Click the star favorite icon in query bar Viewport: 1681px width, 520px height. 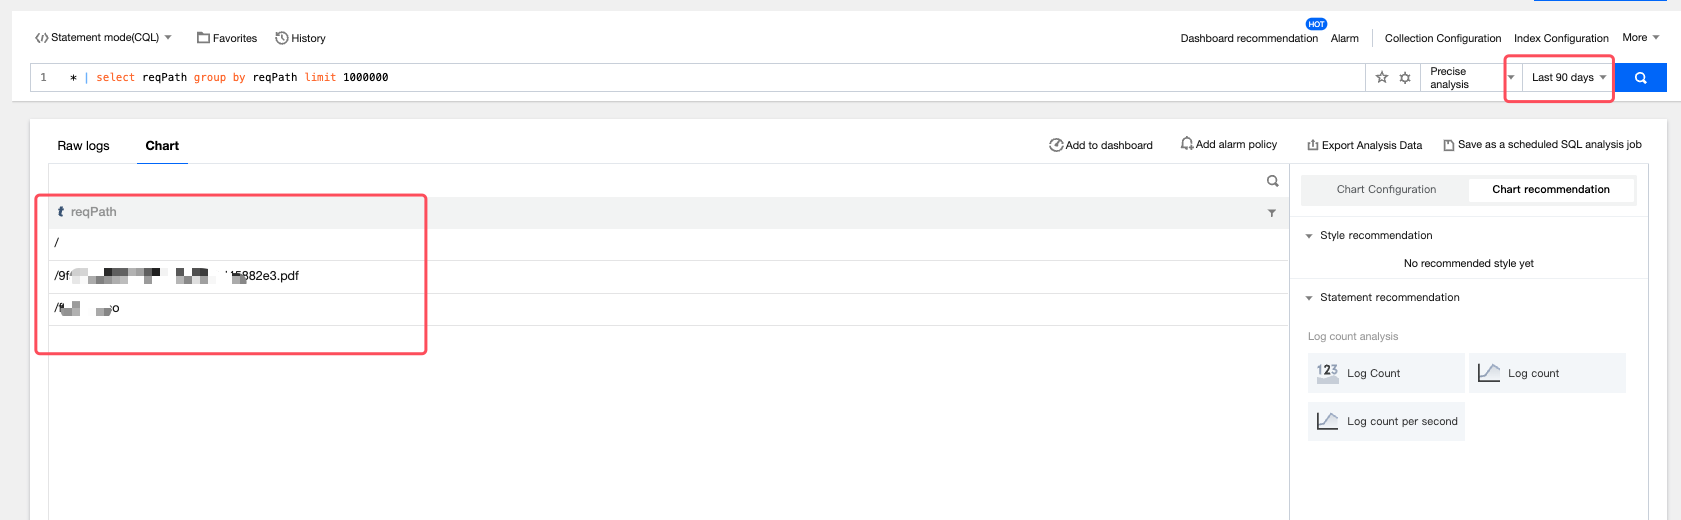click(1382, 77)
